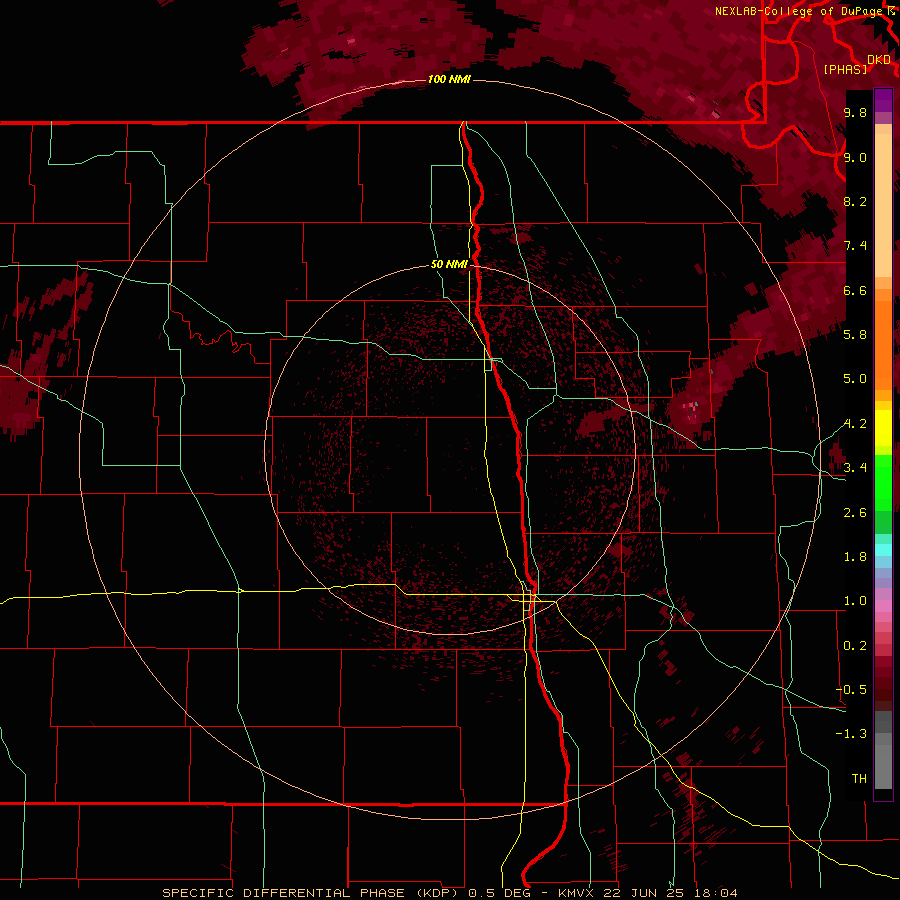Click the 18:04 timestamp in the caption
Image resolution: width=900 pixels, height=900 pixels.
click(716, 893)
